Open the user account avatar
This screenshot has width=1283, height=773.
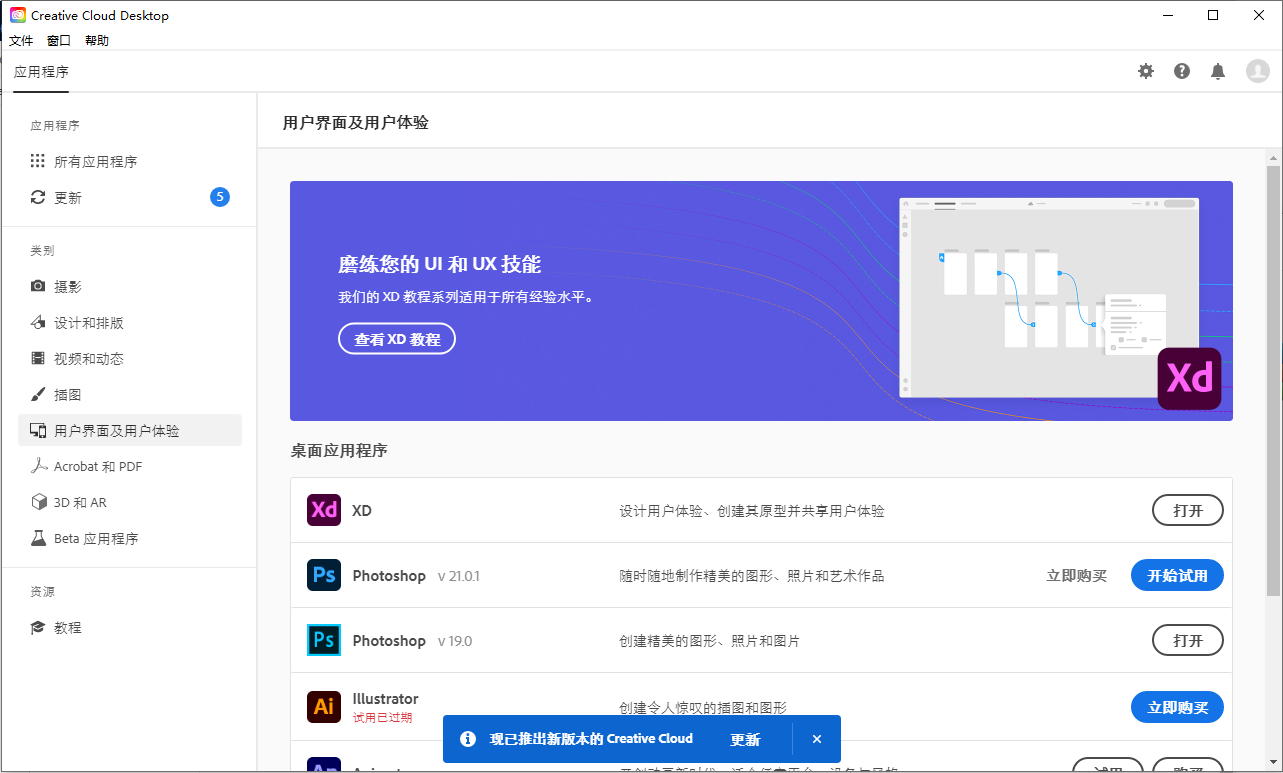[x=1257, y=71]
